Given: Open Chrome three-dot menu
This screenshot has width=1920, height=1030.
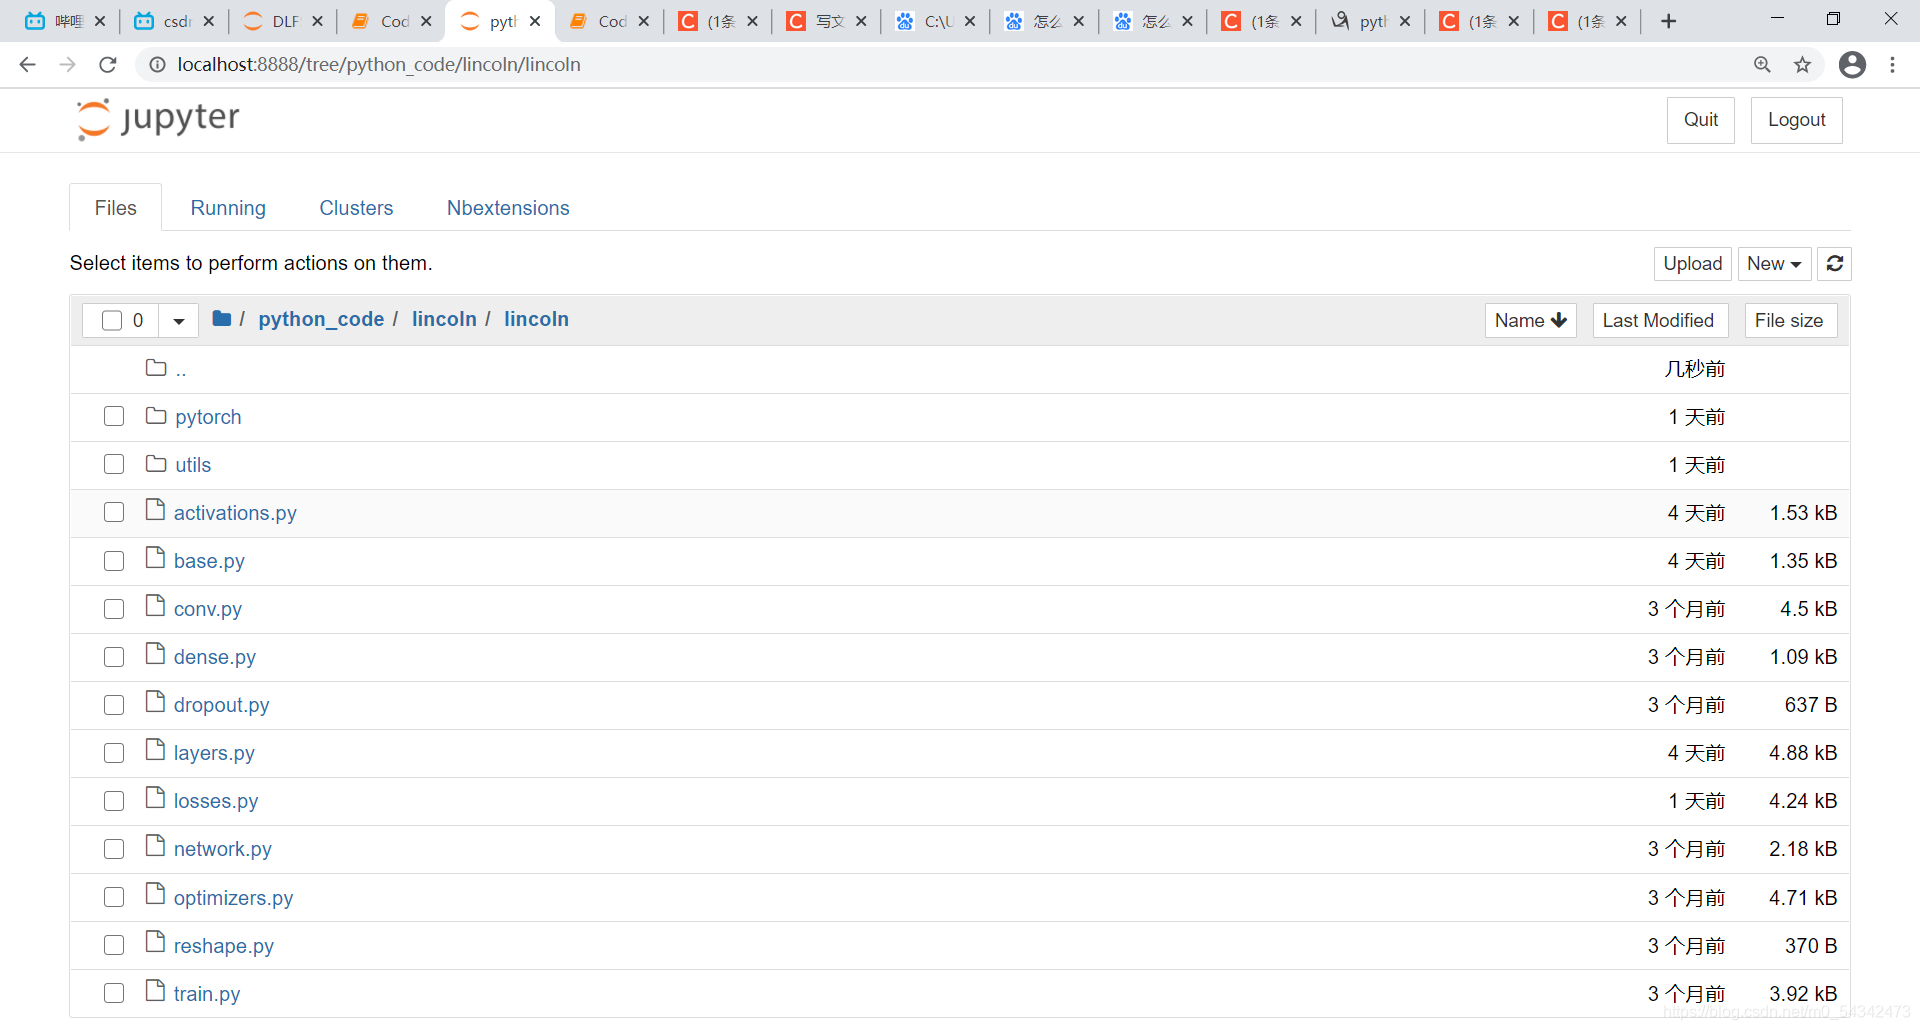Looking at the screenshot, I should click(x=1892, y=65).
